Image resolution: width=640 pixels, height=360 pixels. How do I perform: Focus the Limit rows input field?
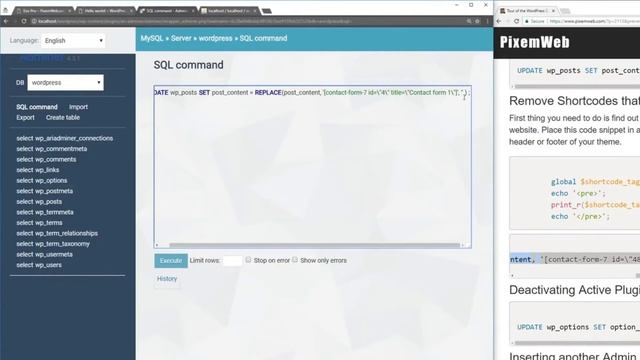click(232, 261)
